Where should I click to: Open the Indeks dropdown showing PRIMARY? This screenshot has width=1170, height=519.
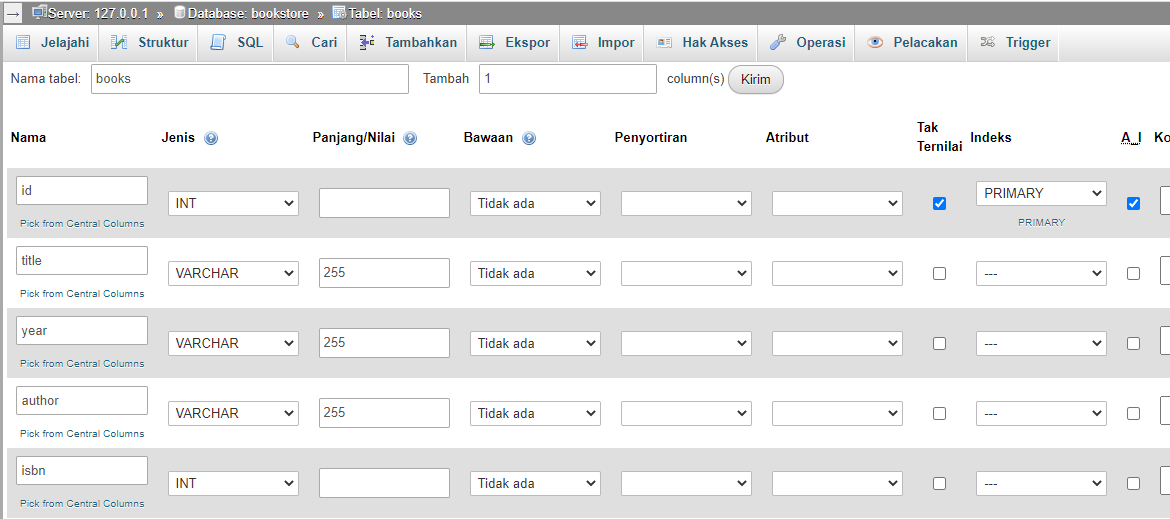1041,193
